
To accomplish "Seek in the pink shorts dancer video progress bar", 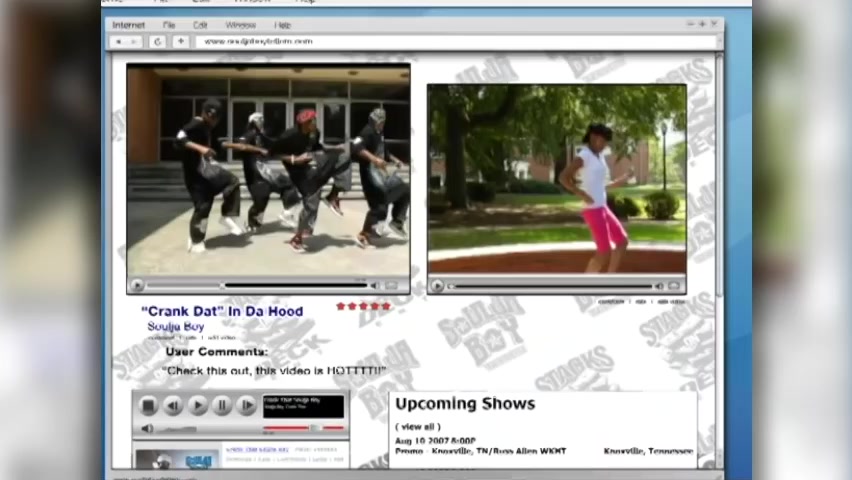I will pos(549,286).
